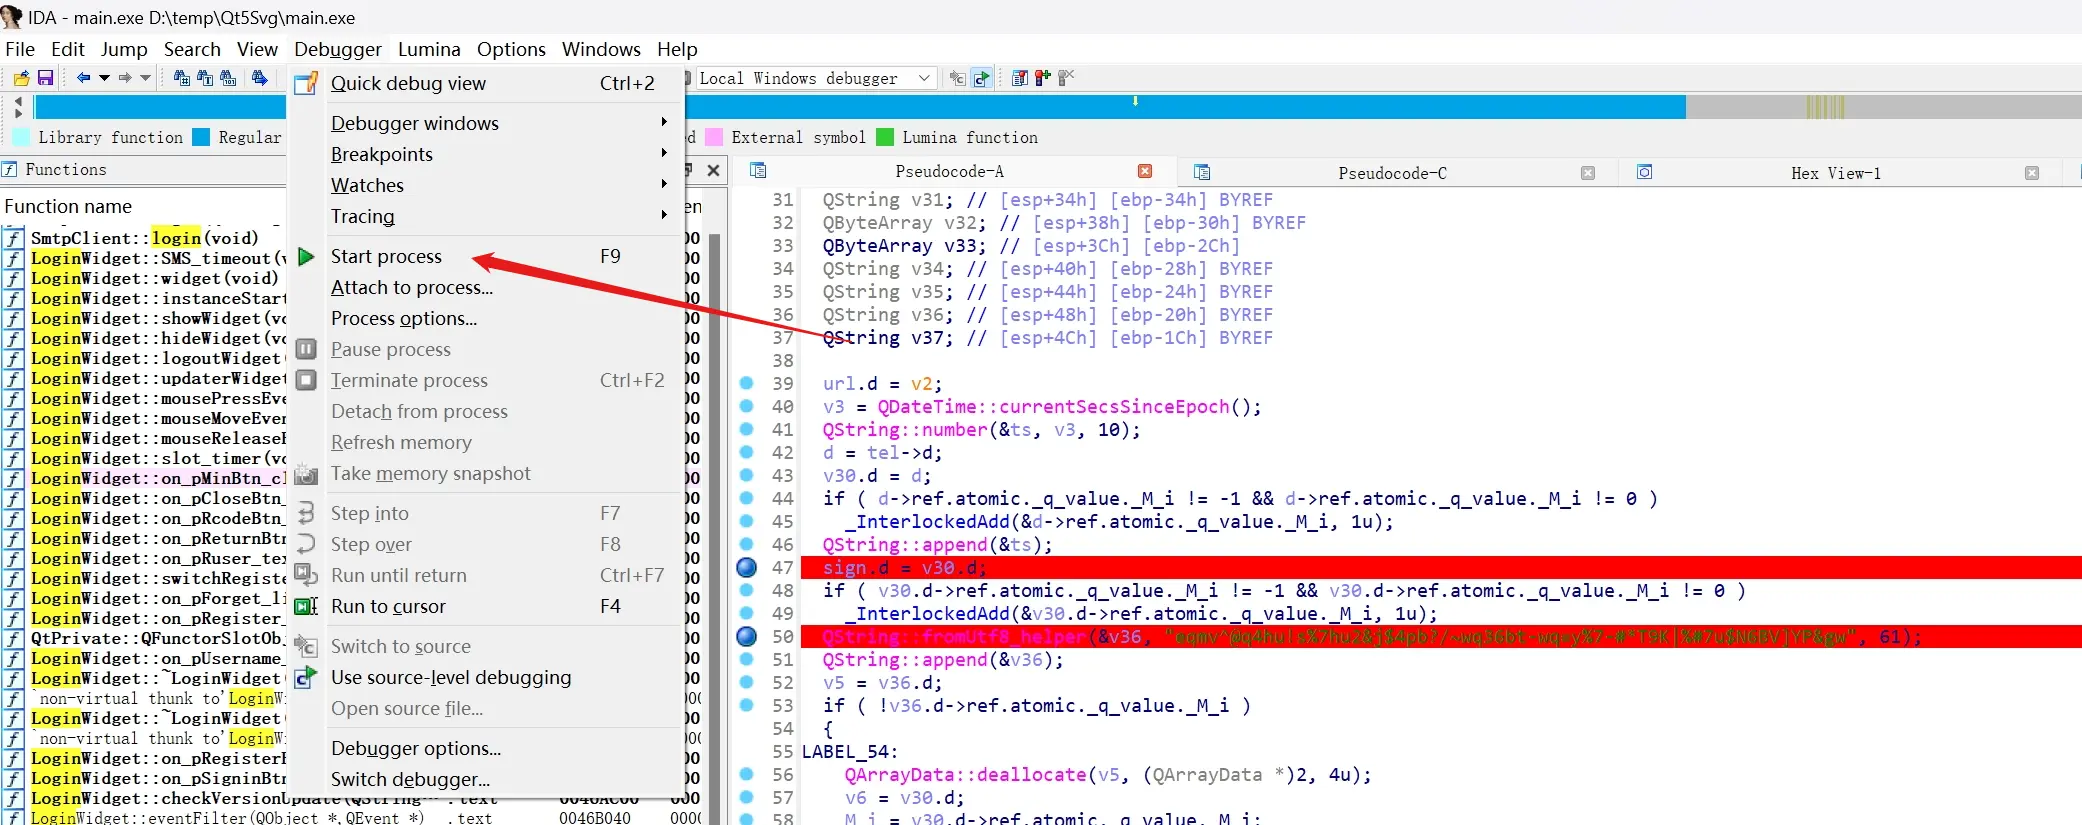This screenshot has width=2082, height=825.
Task: Click the highlighted green-arrow debugger toolbar icon
Action: (x=982, y=78)
